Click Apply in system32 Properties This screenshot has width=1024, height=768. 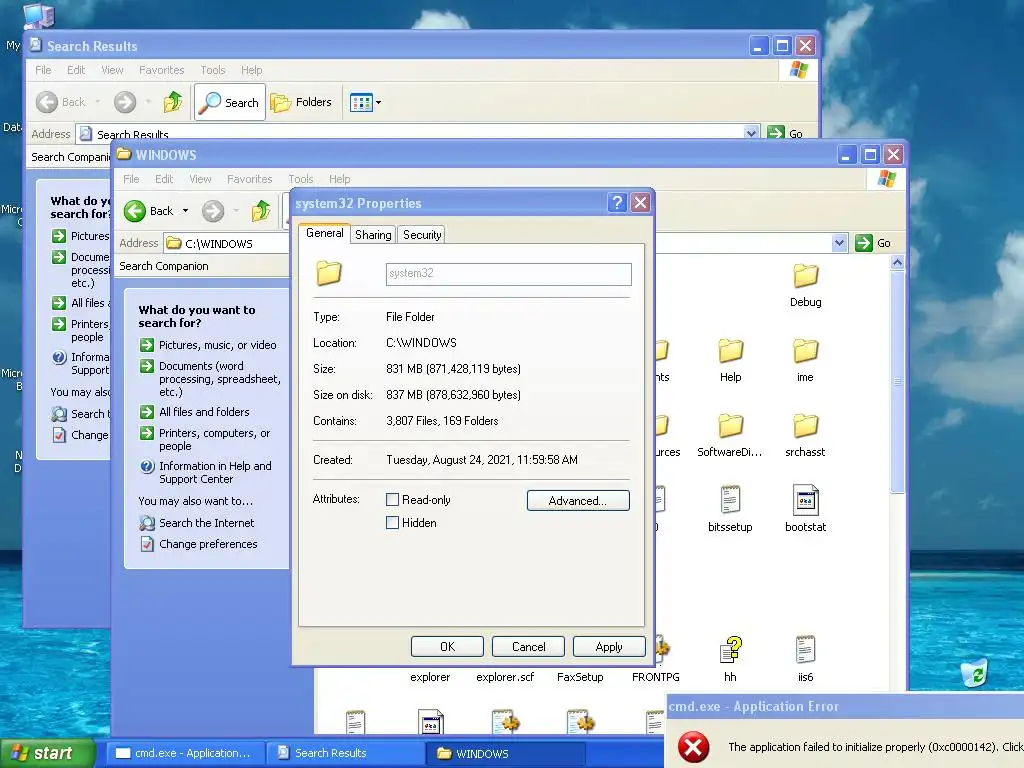pos(609,647)
